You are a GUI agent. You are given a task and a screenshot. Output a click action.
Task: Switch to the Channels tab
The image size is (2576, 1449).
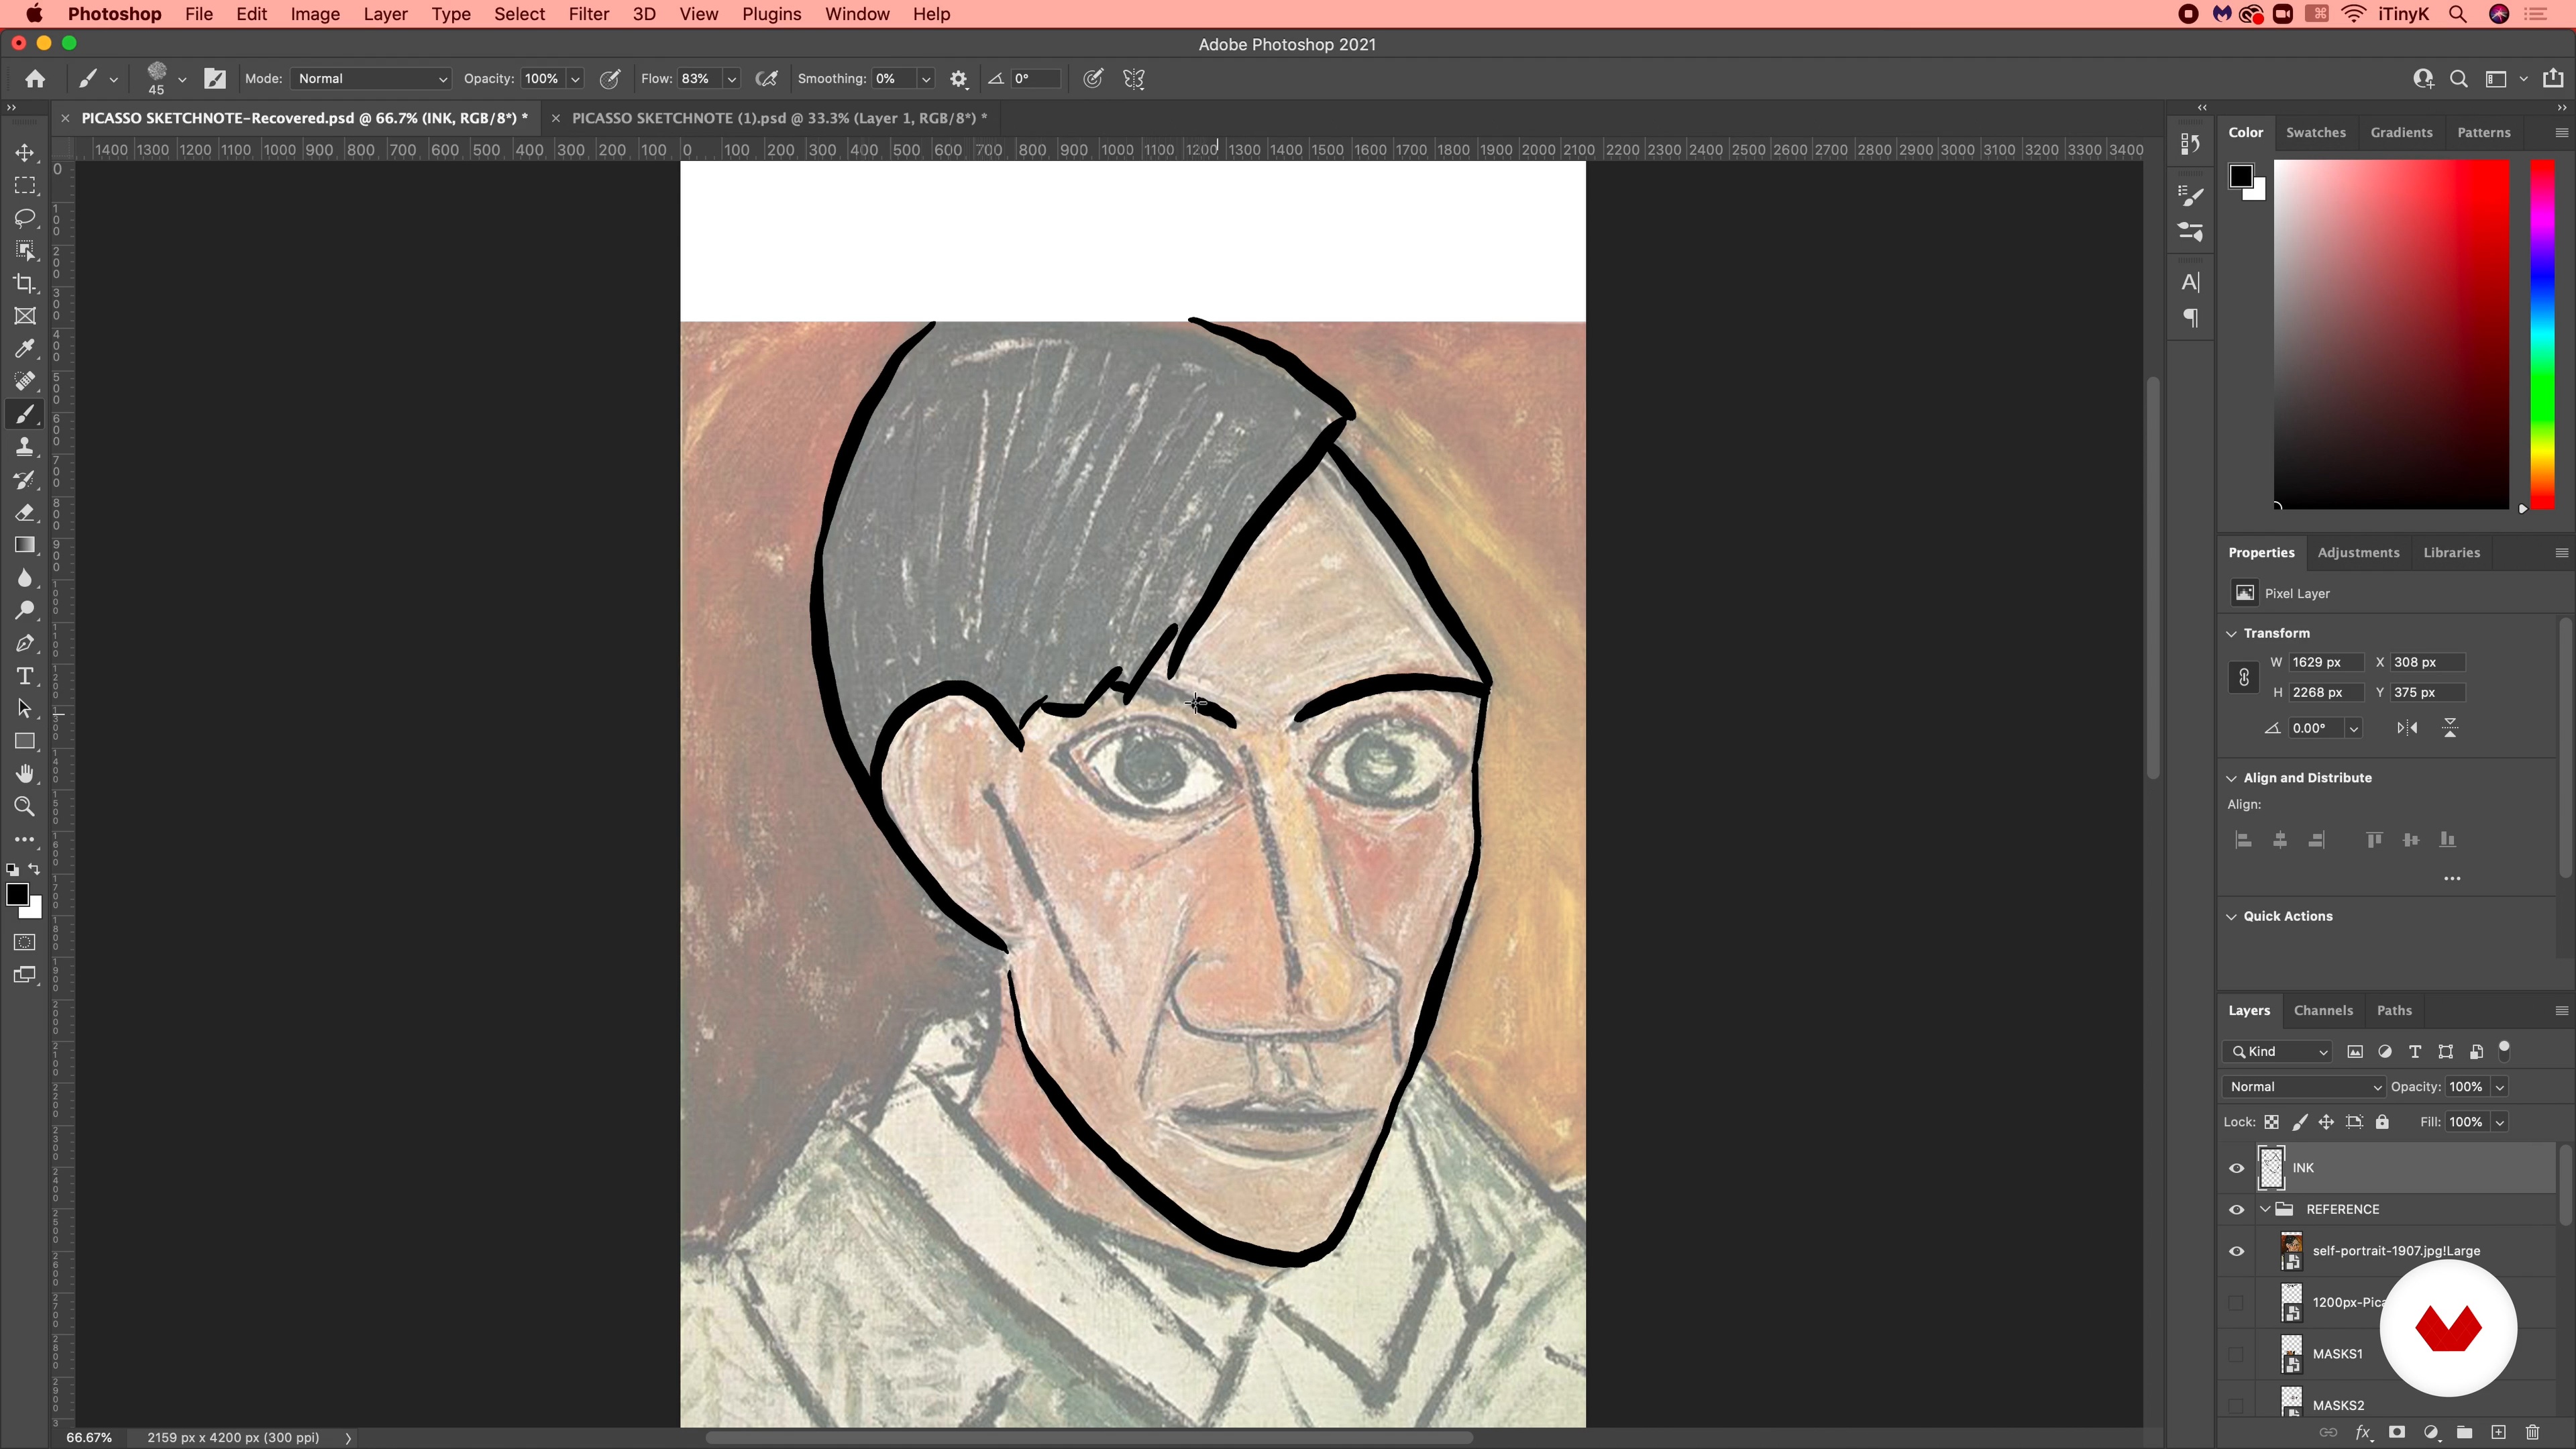2323,1011
